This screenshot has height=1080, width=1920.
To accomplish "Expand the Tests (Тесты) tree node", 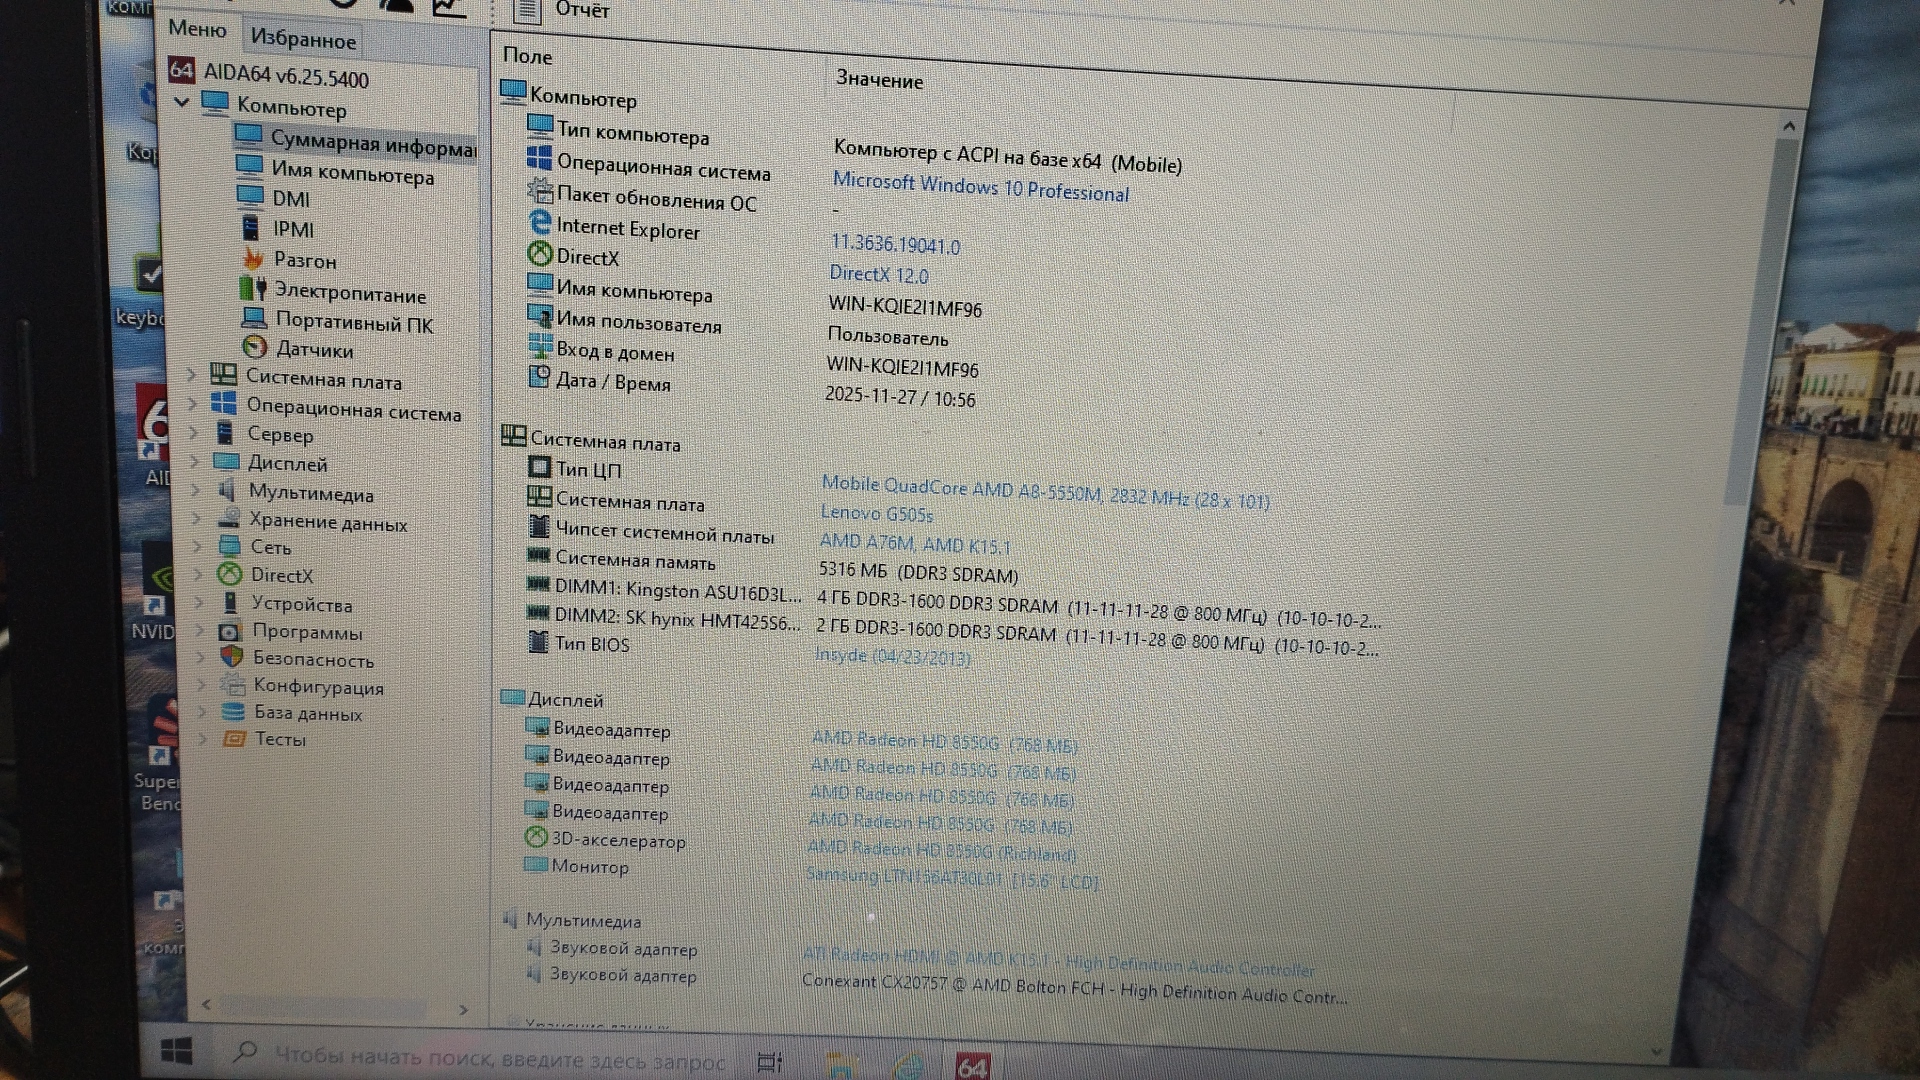I will (203, 739).
